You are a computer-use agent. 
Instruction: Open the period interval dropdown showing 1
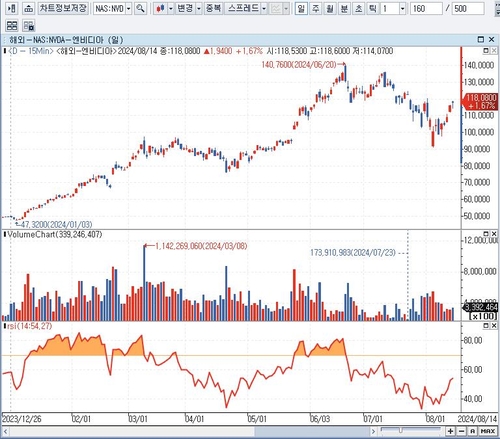click(402, 8)
